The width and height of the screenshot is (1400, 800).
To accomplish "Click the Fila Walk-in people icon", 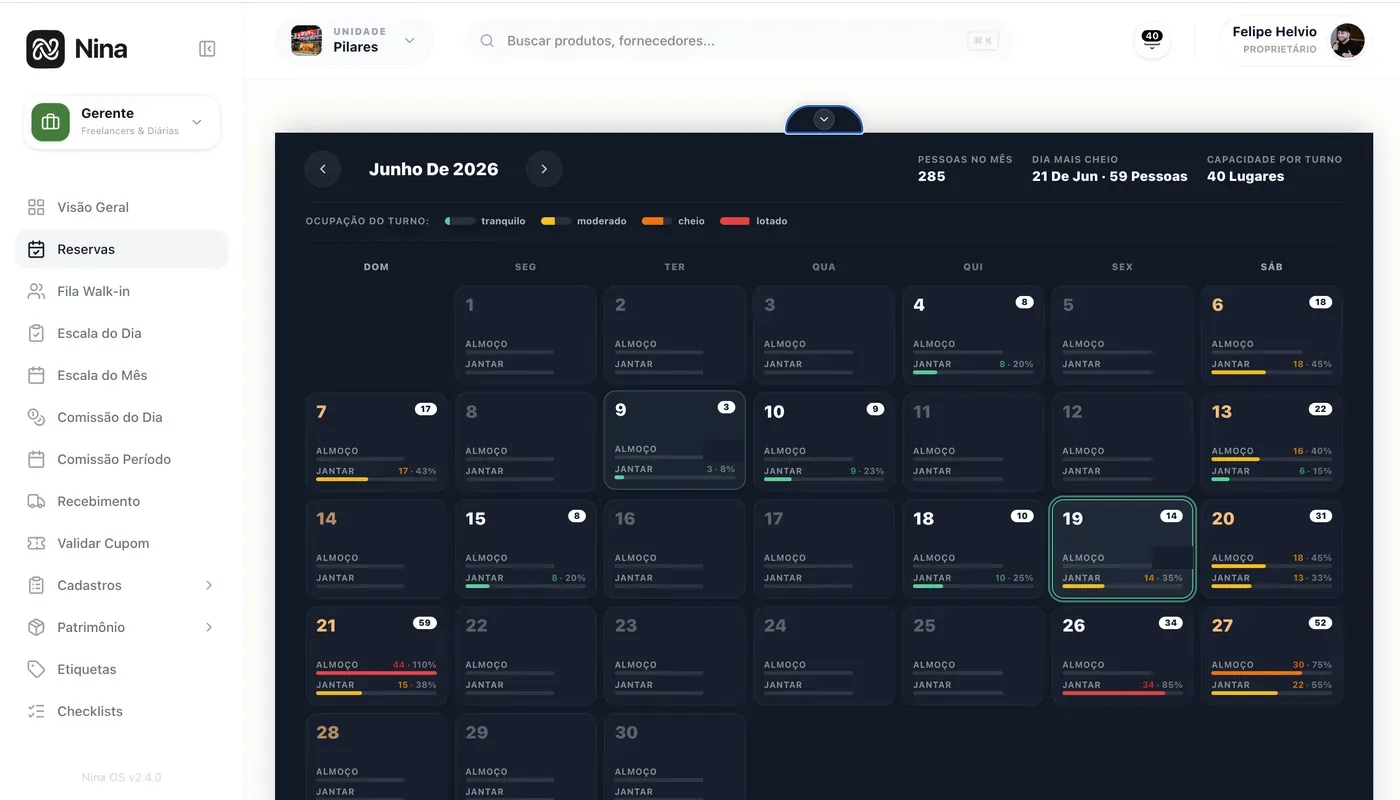I will tap(36, 291).
